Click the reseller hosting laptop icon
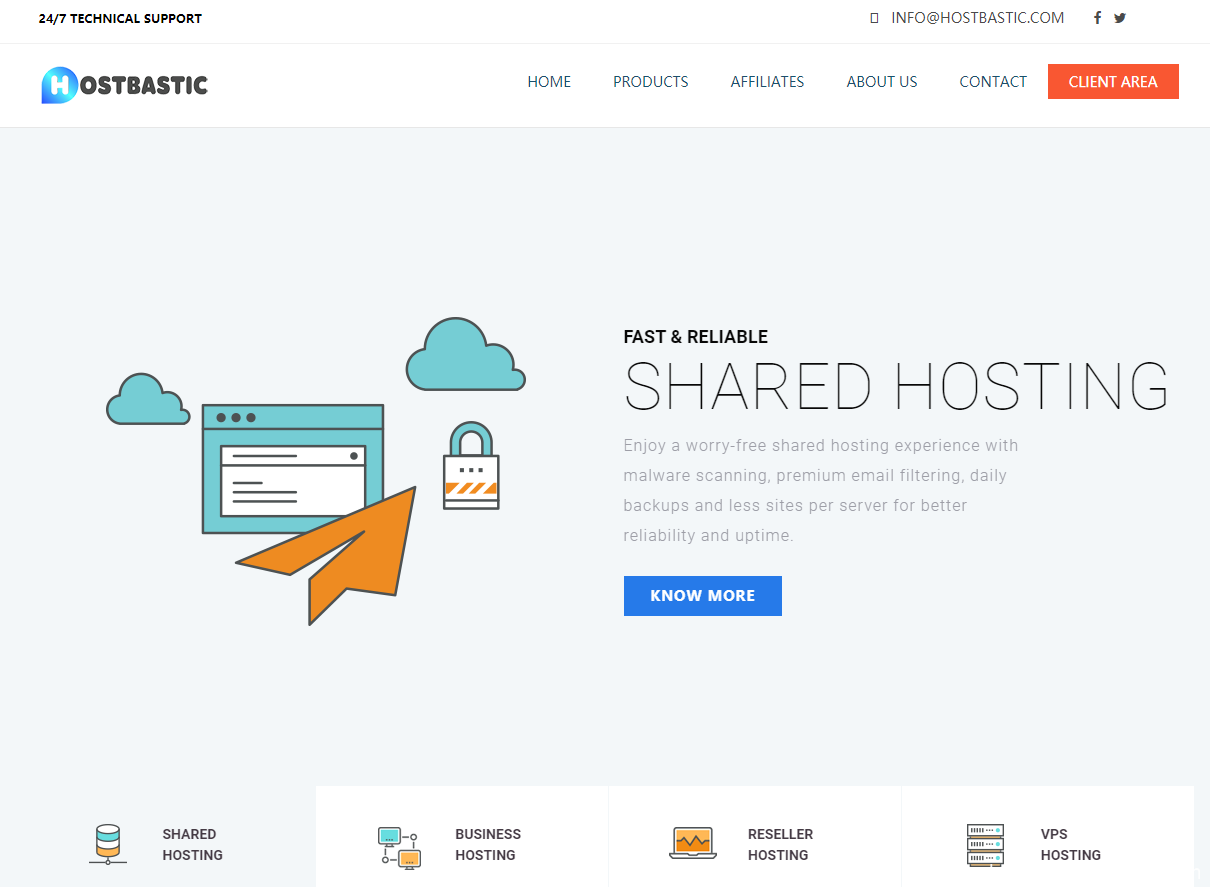Viewport: 1210px width, 887px height. [692, 843]
